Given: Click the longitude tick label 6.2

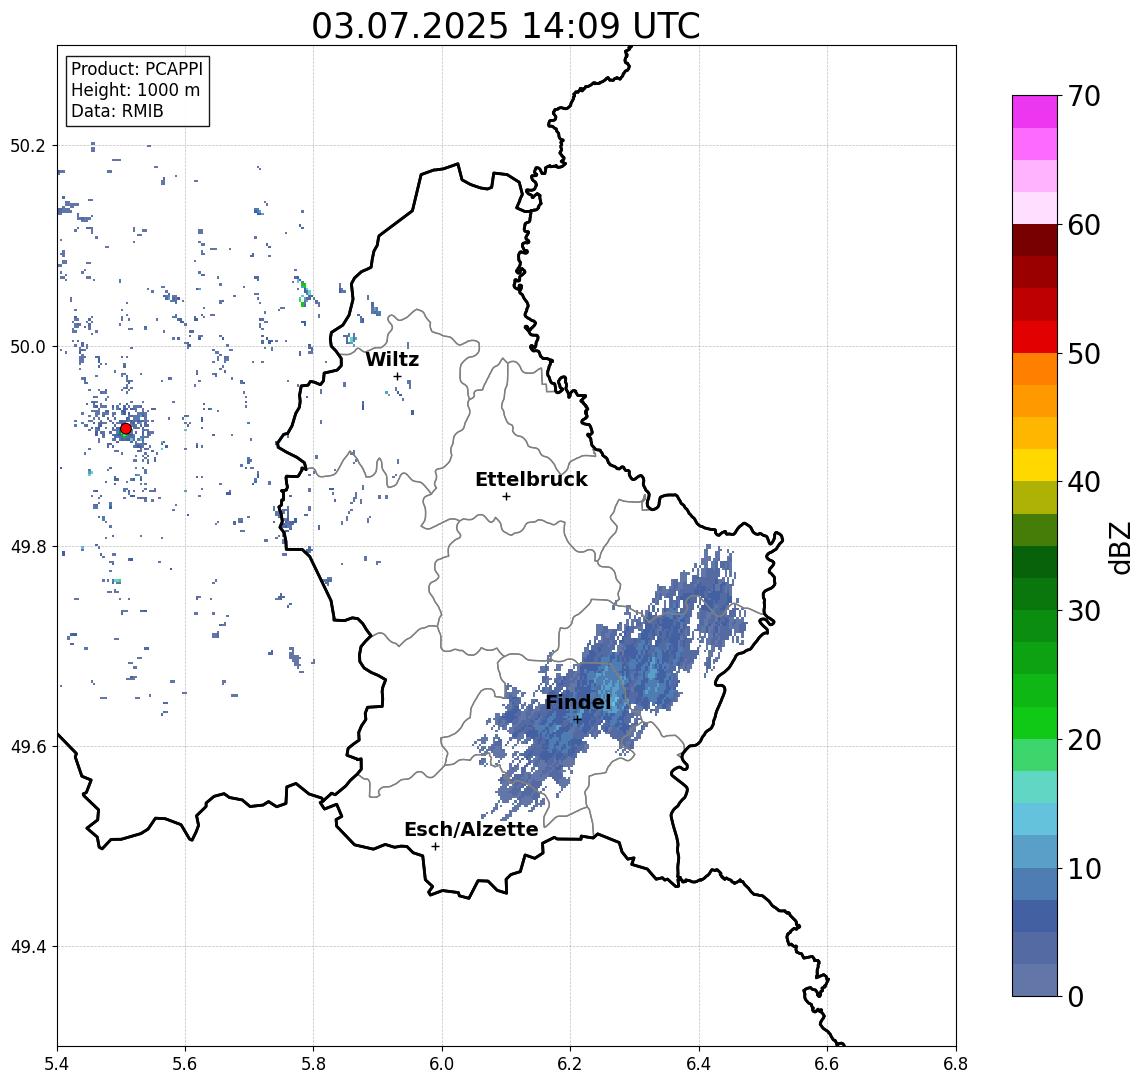Looking at the screenshot, I should (x=570, y=1064).
